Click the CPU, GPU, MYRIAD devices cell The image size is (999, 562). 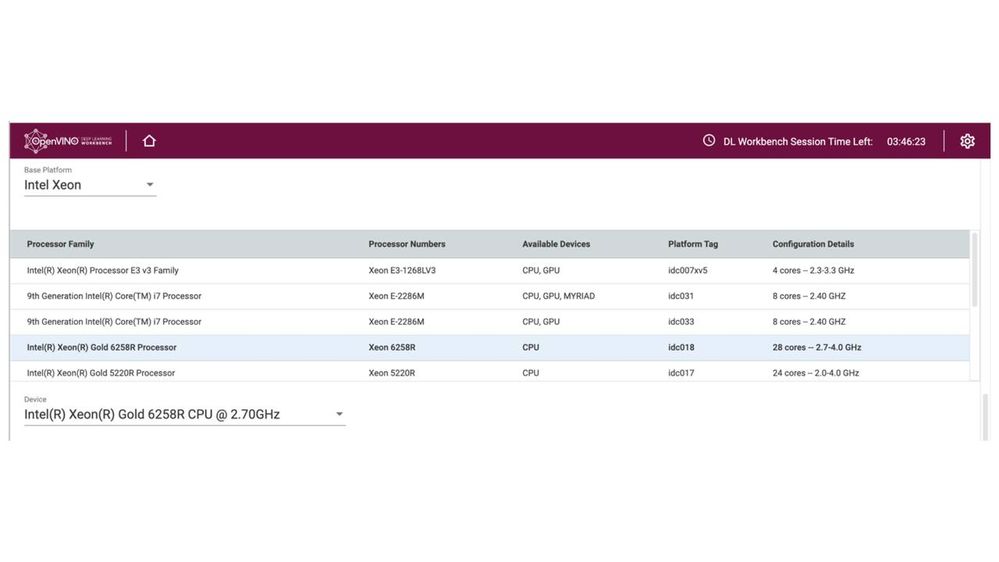558,296
